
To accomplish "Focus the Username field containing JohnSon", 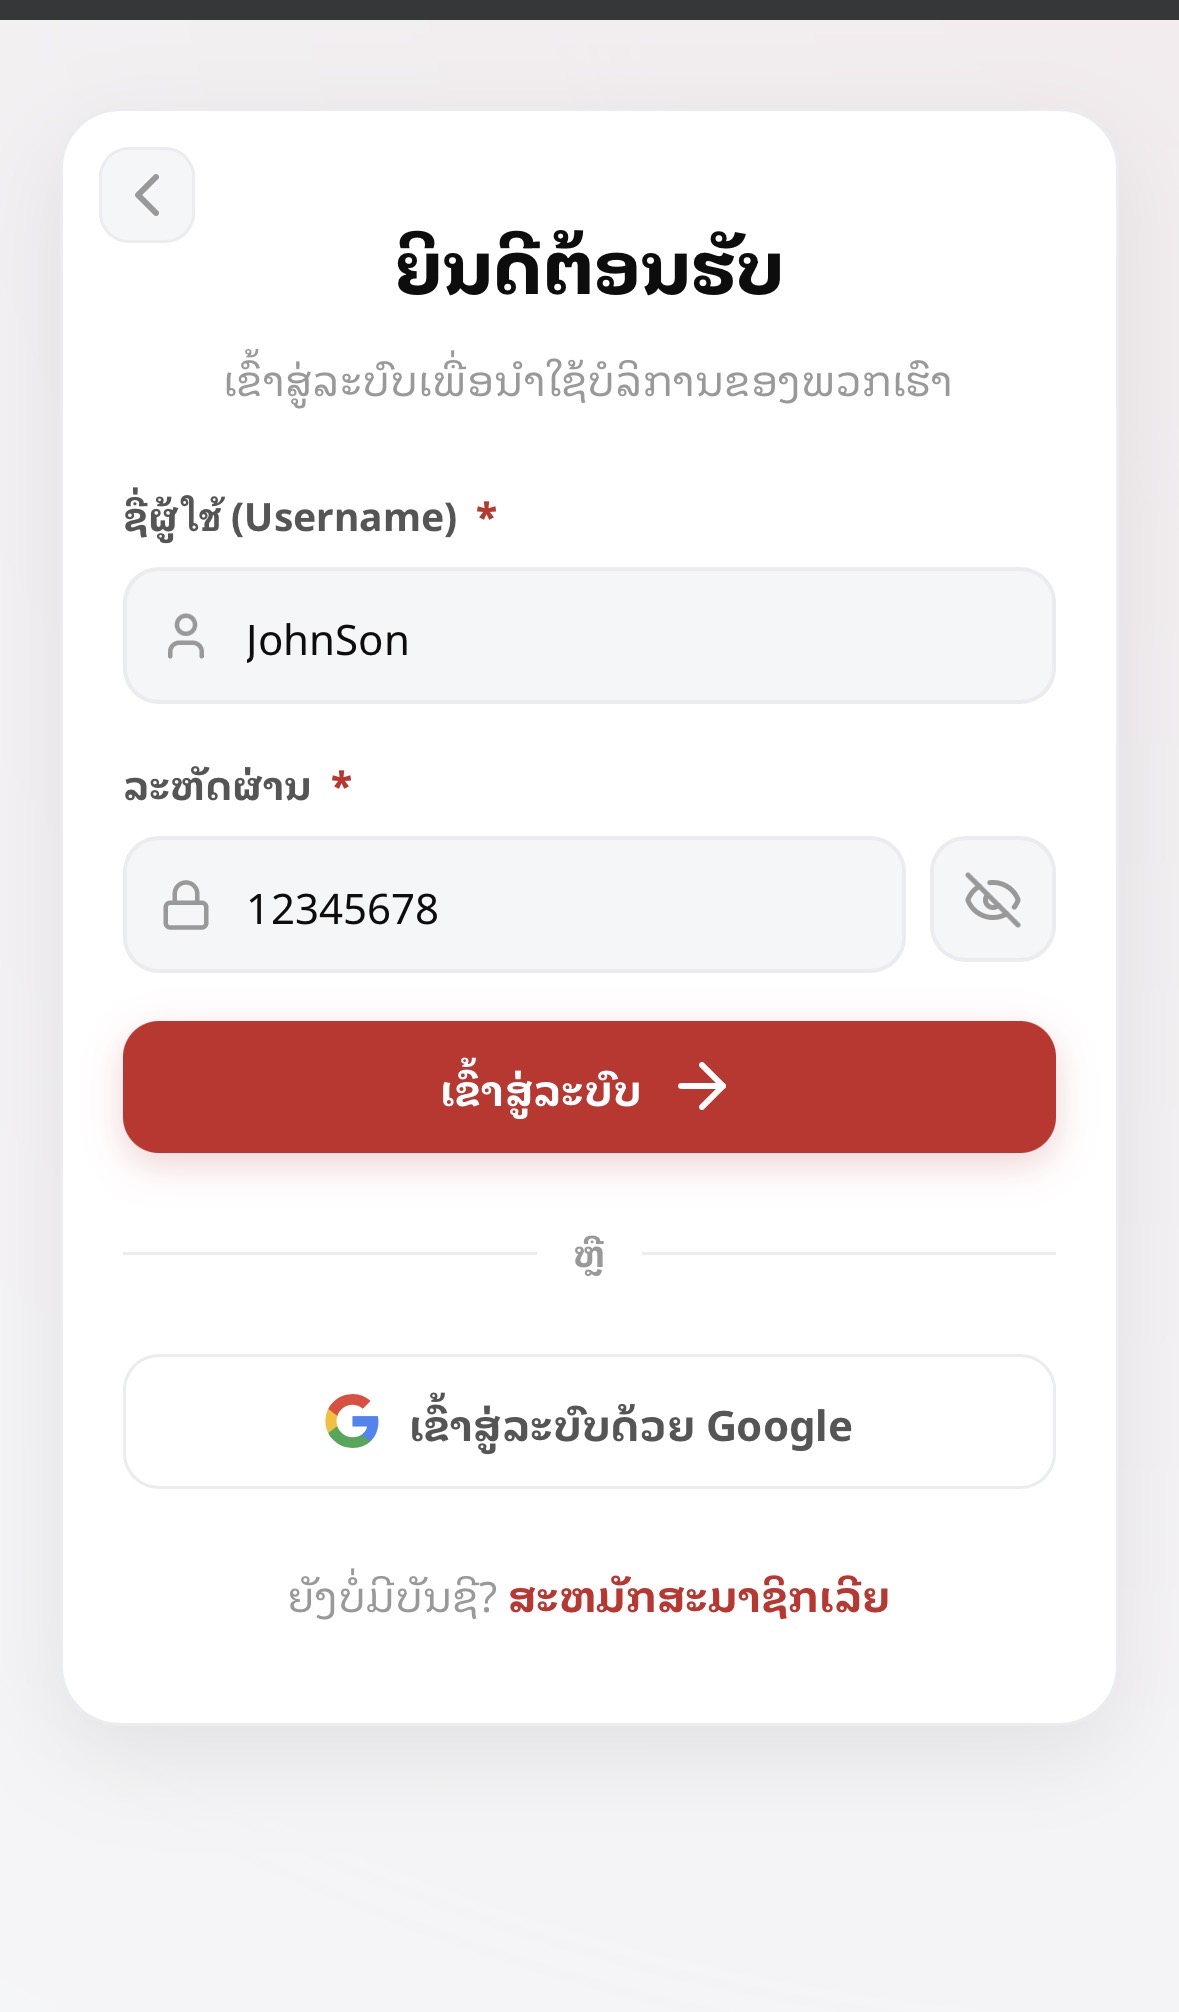I will click(x=640, y=637).
